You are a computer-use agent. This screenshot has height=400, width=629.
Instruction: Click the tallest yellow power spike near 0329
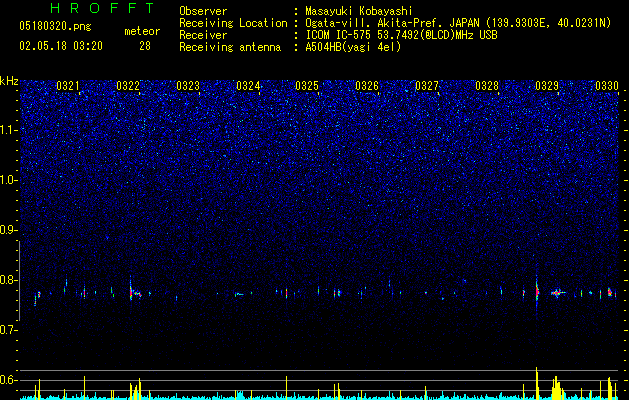tap(537, 383)
